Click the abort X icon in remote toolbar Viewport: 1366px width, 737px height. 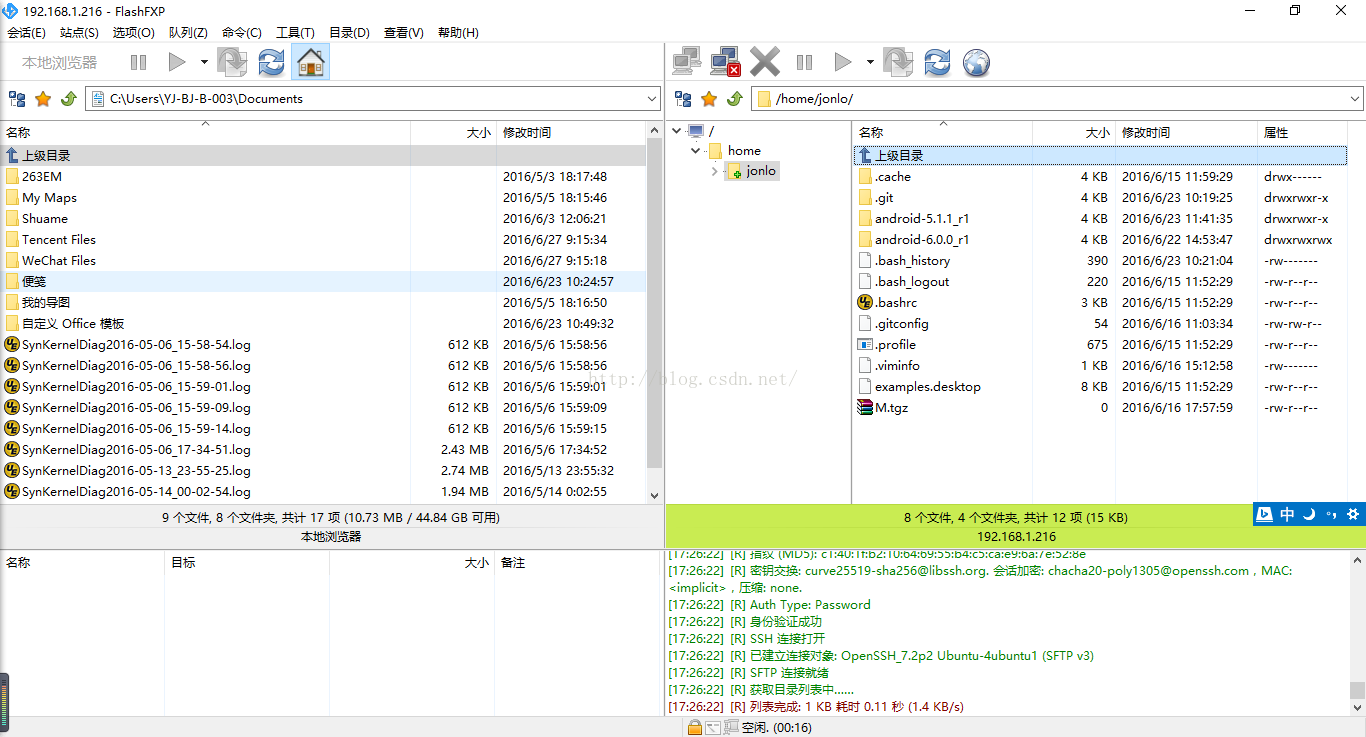(x=765, y=63)
